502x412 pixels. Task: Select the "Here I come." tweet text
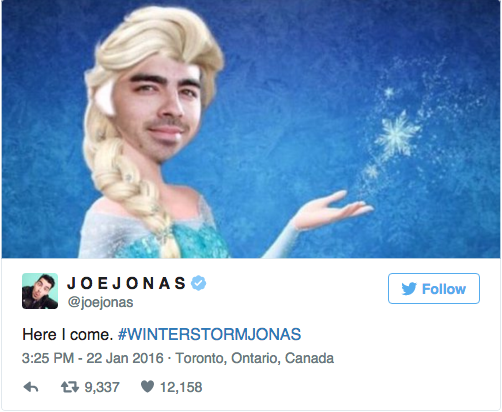(68, 334)
